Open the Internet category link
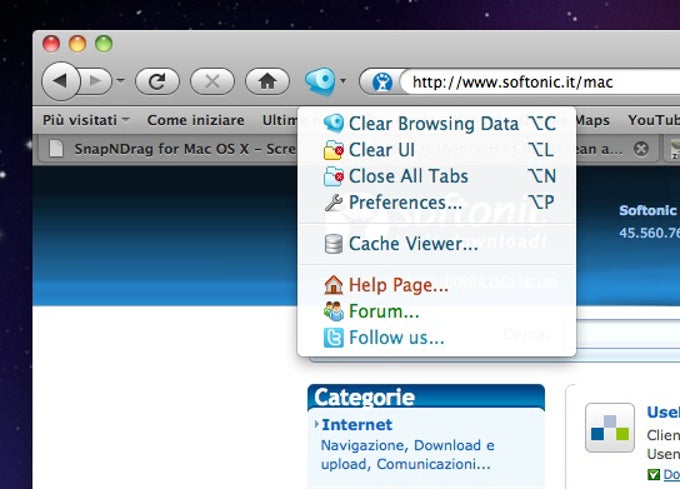The width and height of the screenshot is (680, 489). (x=357, y=425)
